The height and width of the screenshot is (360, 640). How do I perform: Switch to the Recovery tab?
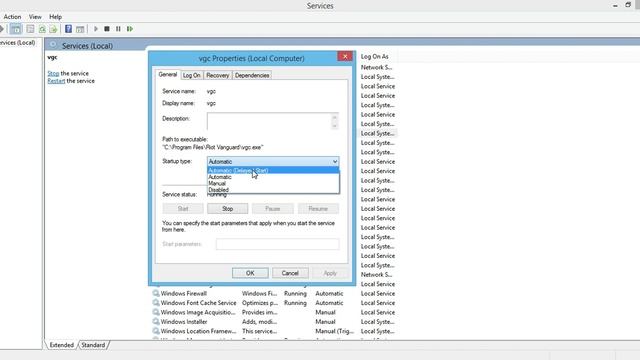click(218, 75)
